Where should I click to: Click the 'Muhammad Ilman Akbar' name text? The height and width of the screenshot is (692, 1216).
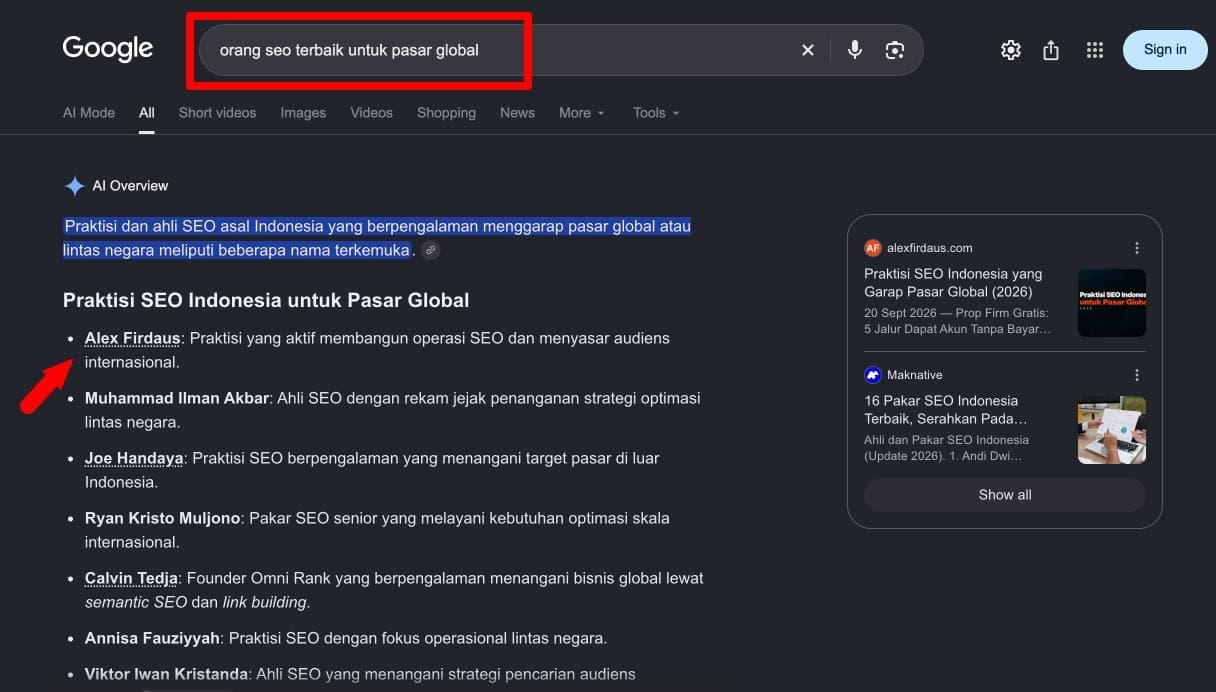point(177,398)
